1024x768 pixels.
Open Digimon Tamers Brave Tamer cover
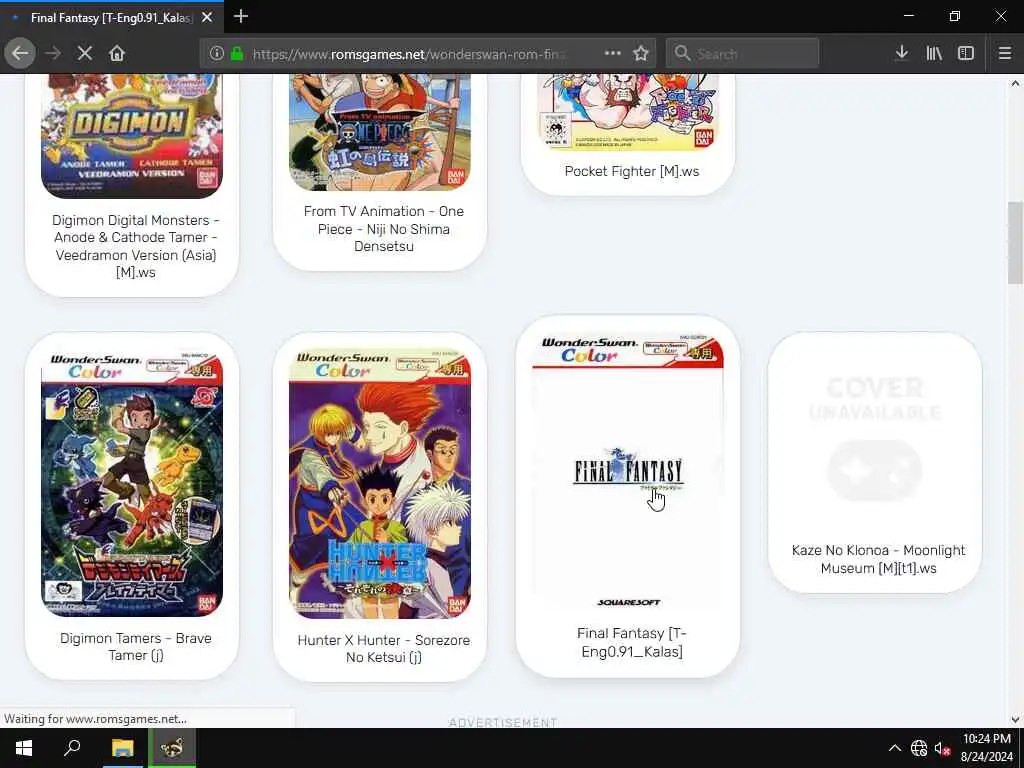click(x=132, y=483)
